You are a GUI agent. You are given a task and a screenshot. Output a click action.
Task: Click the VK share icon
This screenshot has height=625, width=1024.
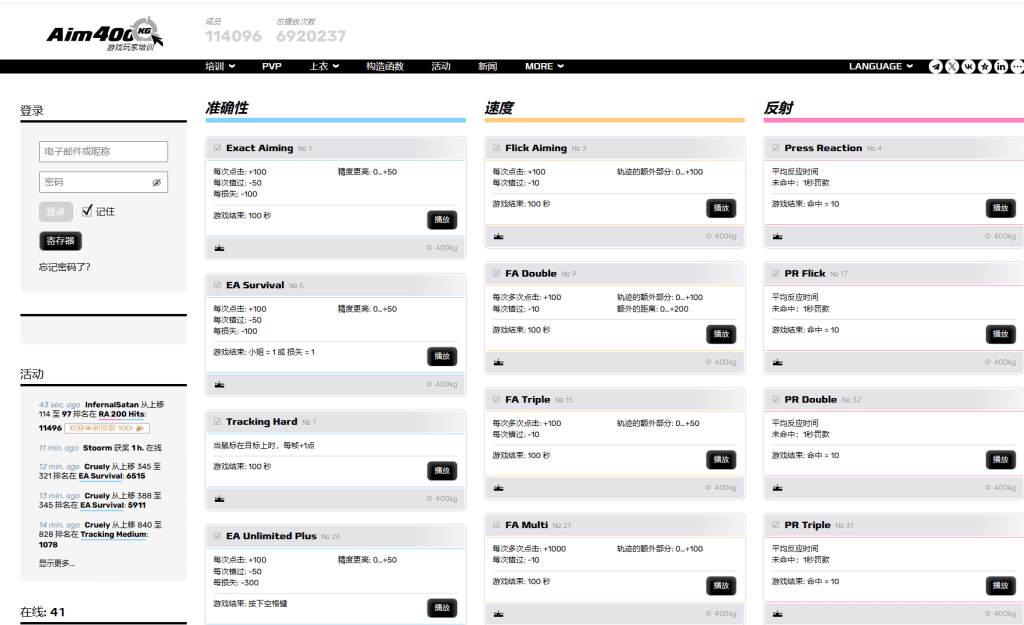[968, 66]
